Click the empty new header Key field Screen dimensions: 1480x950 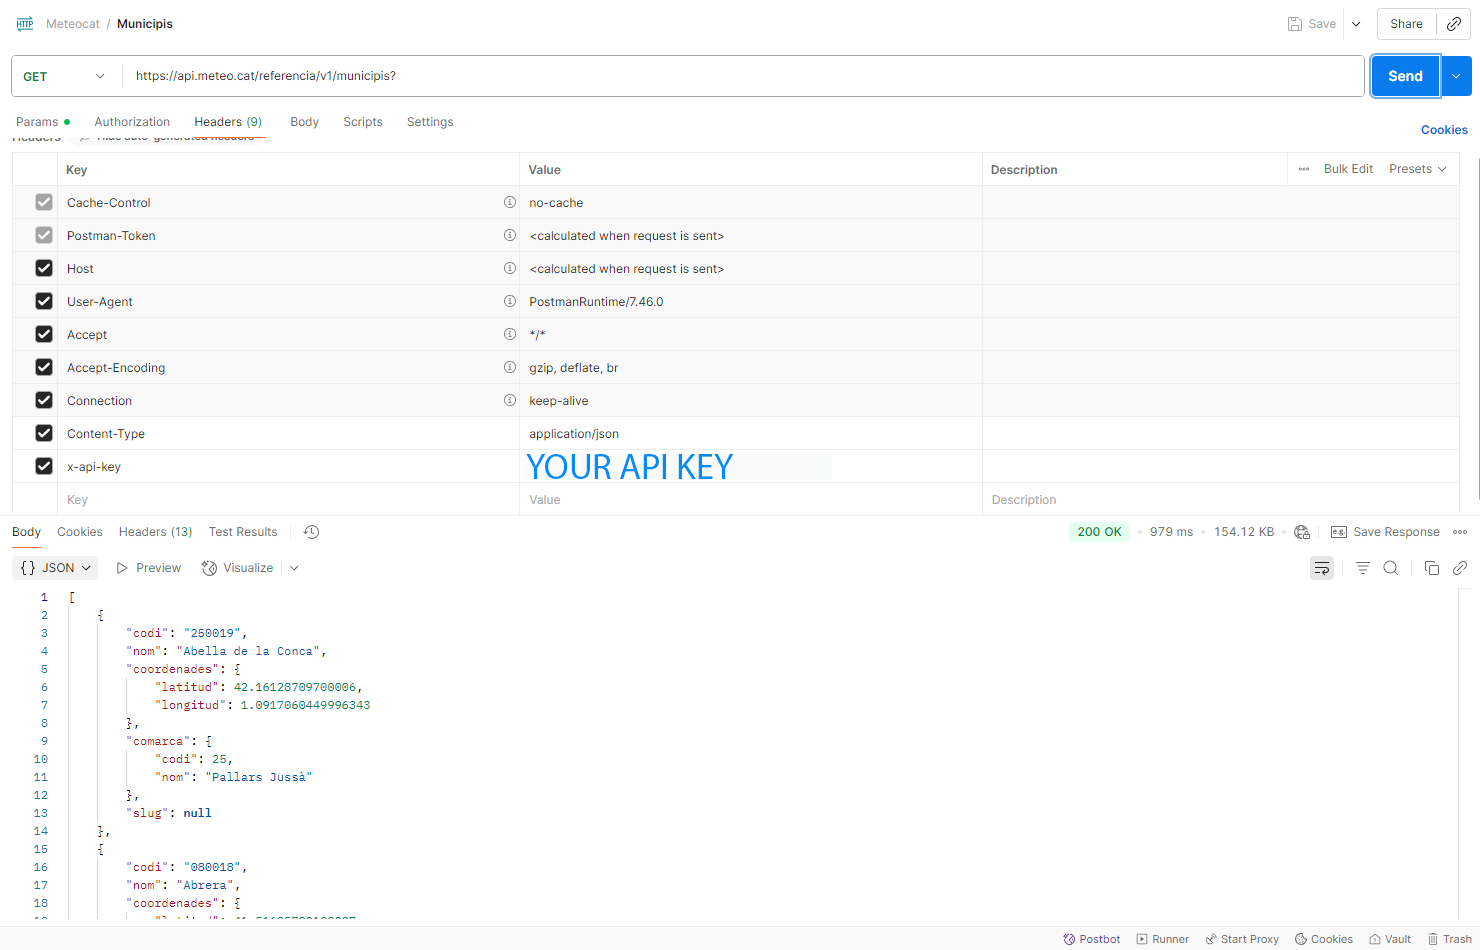(288, 500)
